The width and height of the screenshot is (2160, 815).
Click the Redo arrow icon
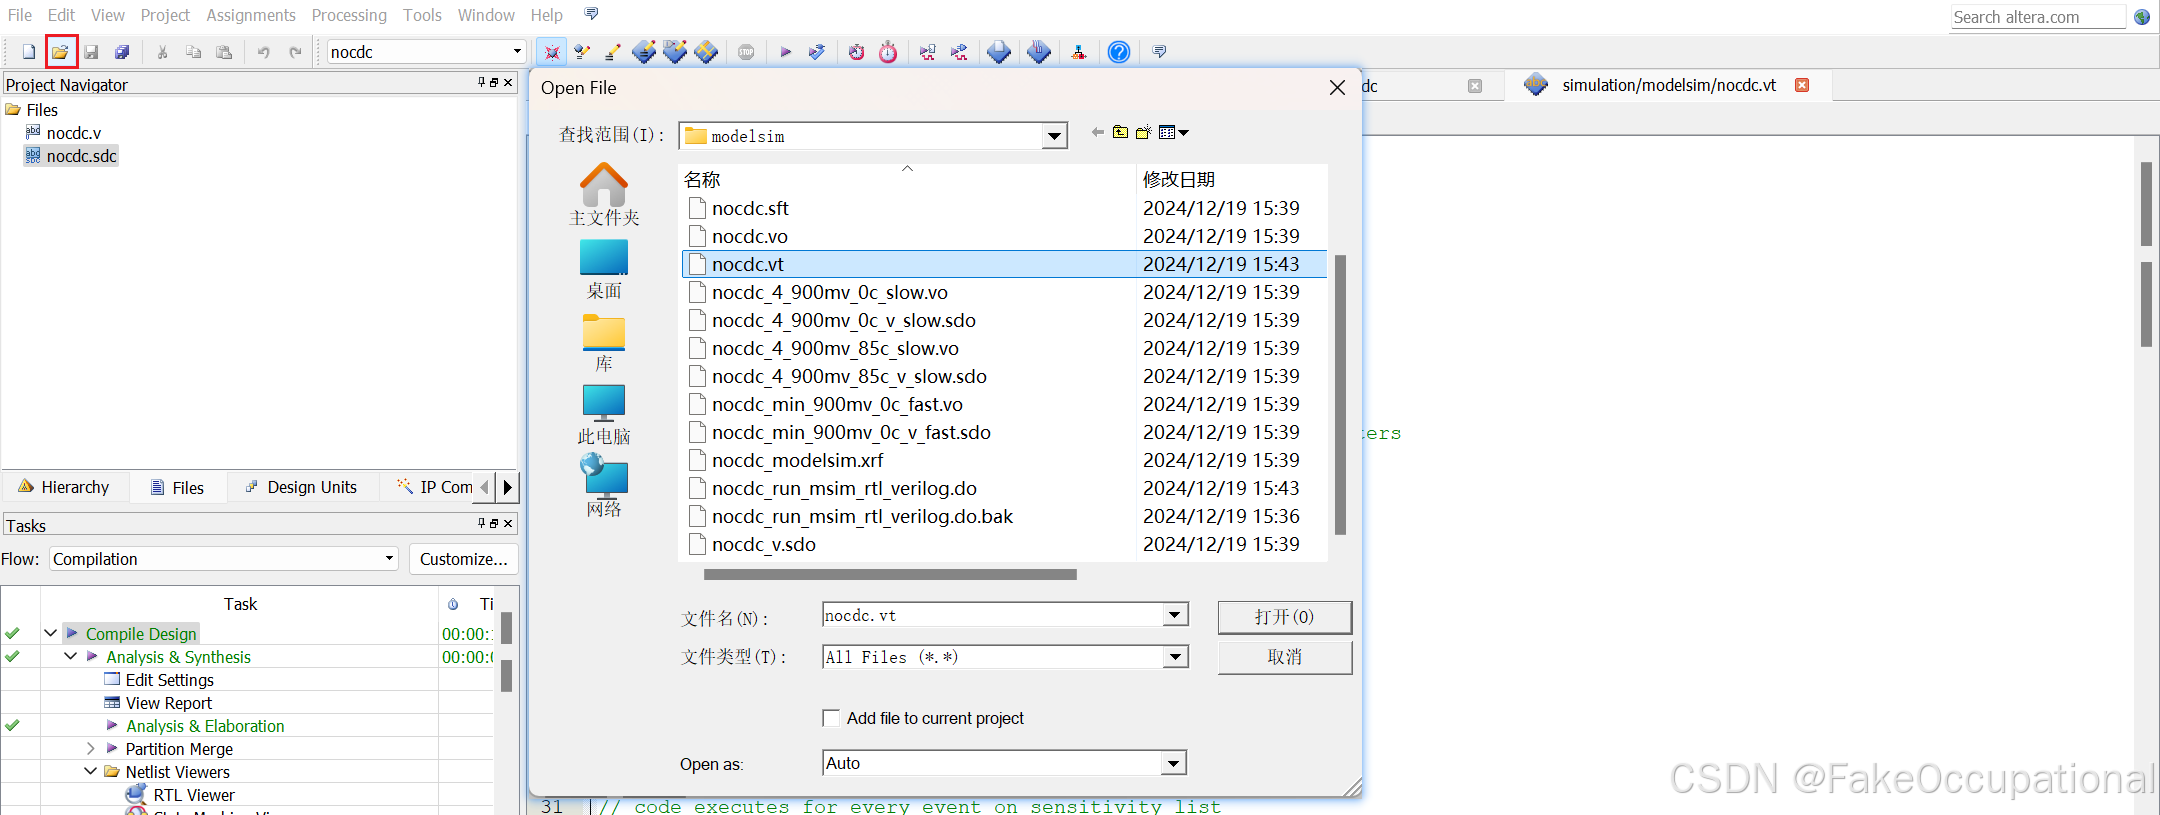295,52
